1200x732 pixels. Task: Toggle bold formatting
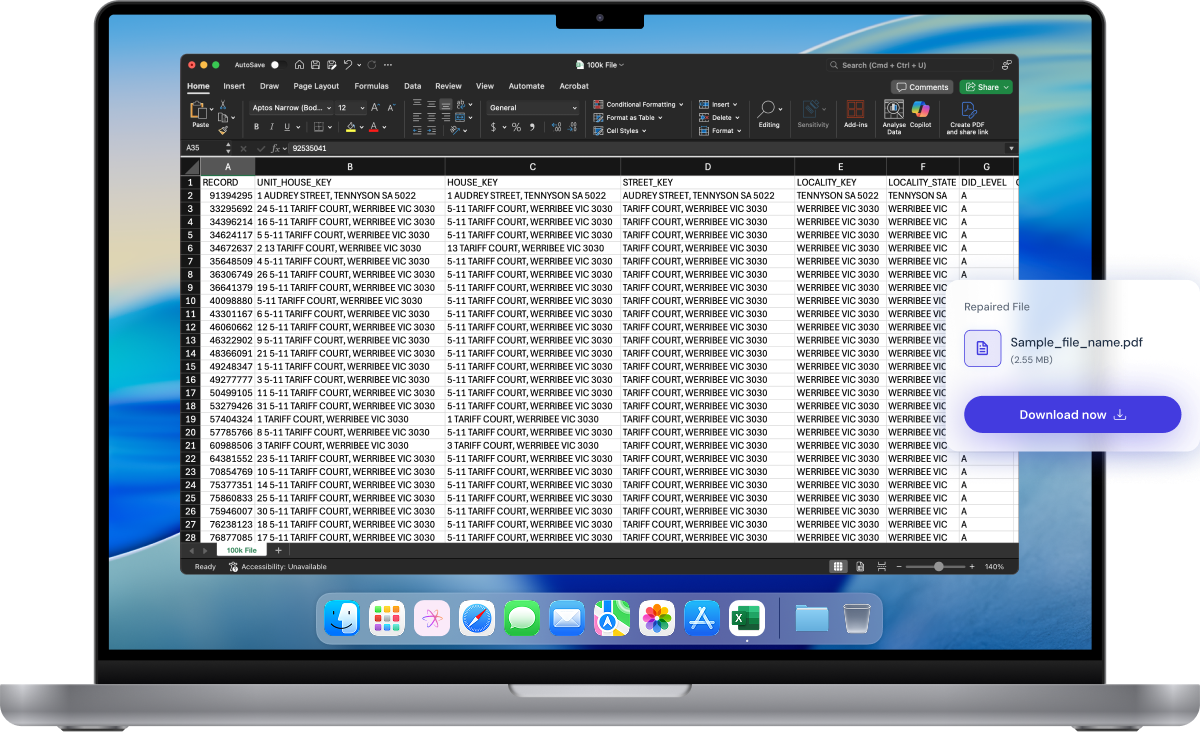click(x=256, y=127)
